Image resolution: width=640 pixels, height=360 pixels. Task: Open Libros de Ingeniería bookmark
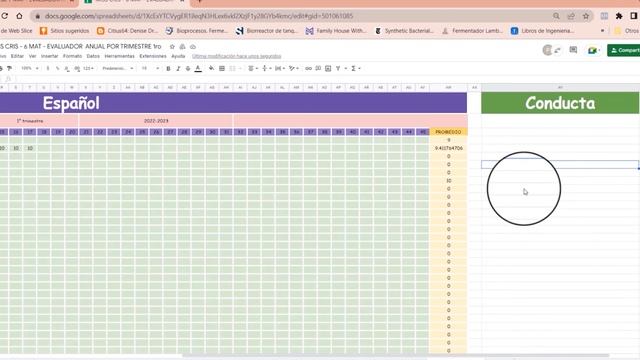click(542, 31)
